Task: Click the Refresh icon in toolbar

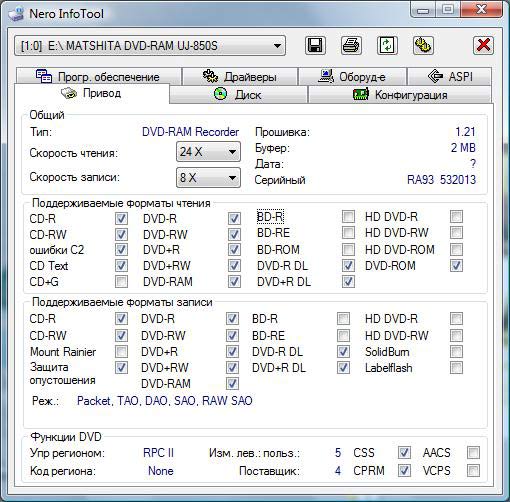Action: 387,45
